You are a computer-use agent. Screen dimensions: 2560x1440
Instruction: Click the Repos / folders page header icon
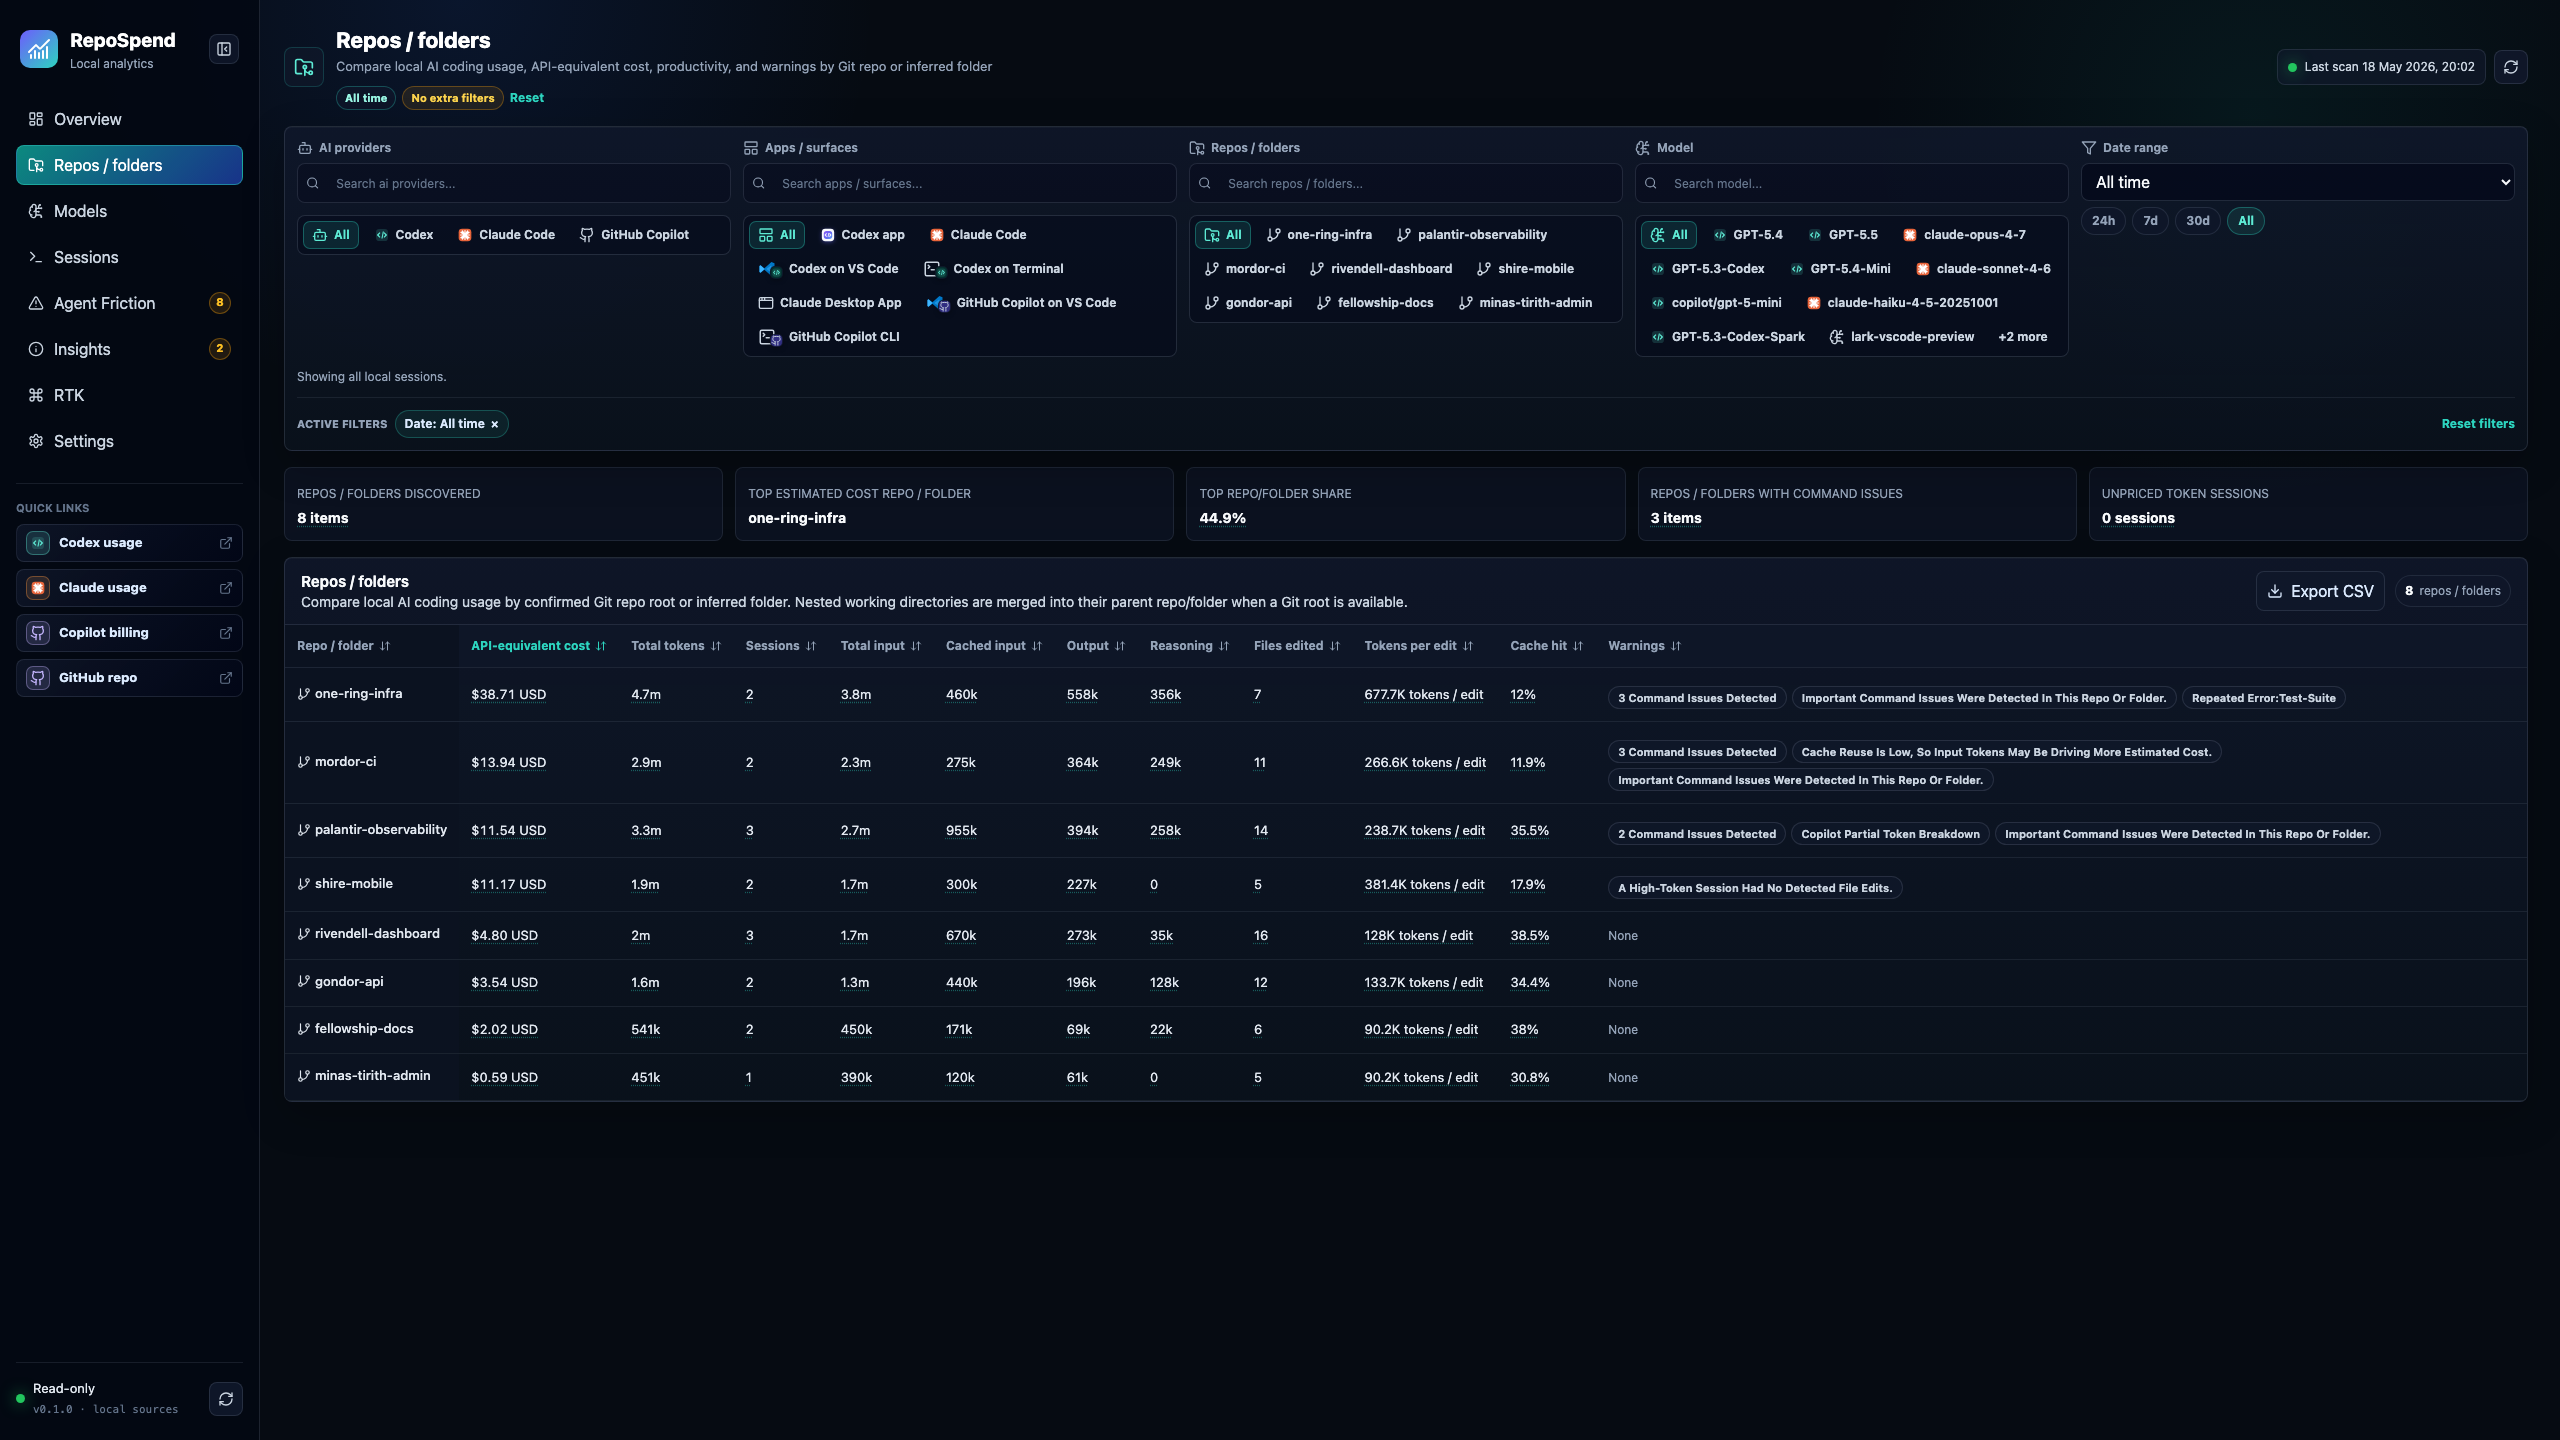pyautogui.click(x=304, y=67)
